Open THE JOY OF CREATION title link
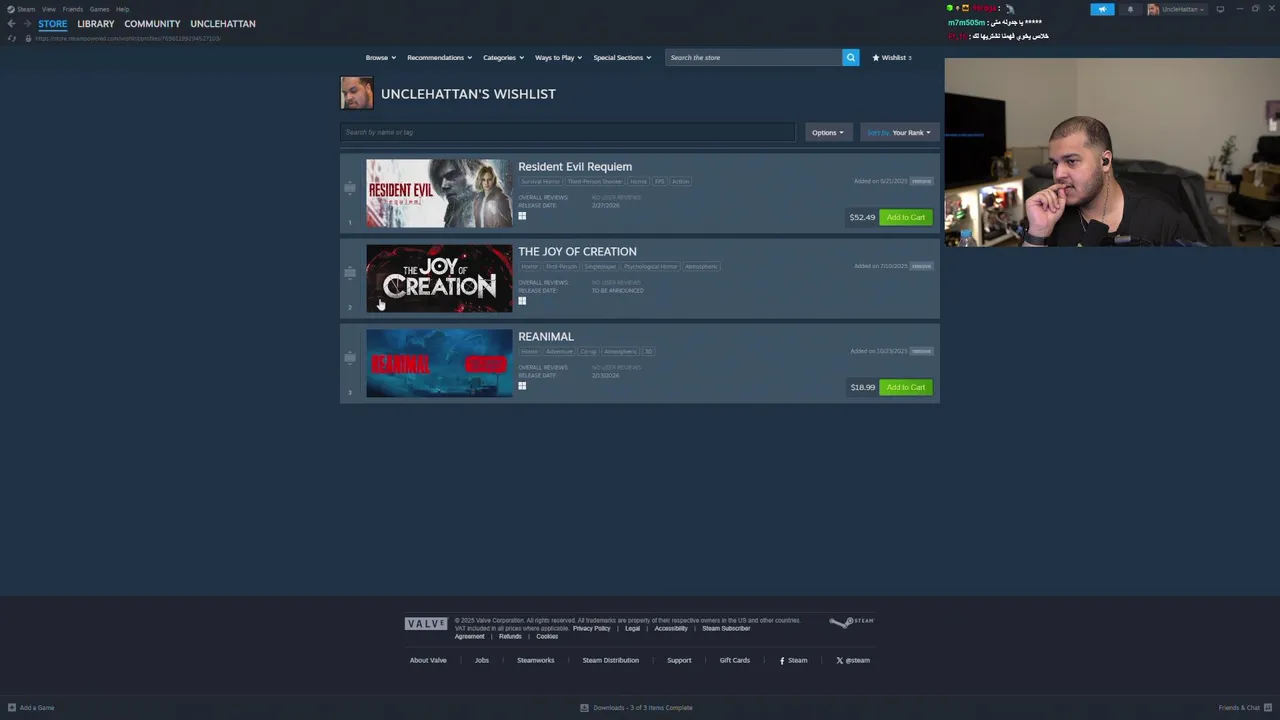Image resolution: width=1280 pixels, height=720 pixels. (x=577, y=252)
